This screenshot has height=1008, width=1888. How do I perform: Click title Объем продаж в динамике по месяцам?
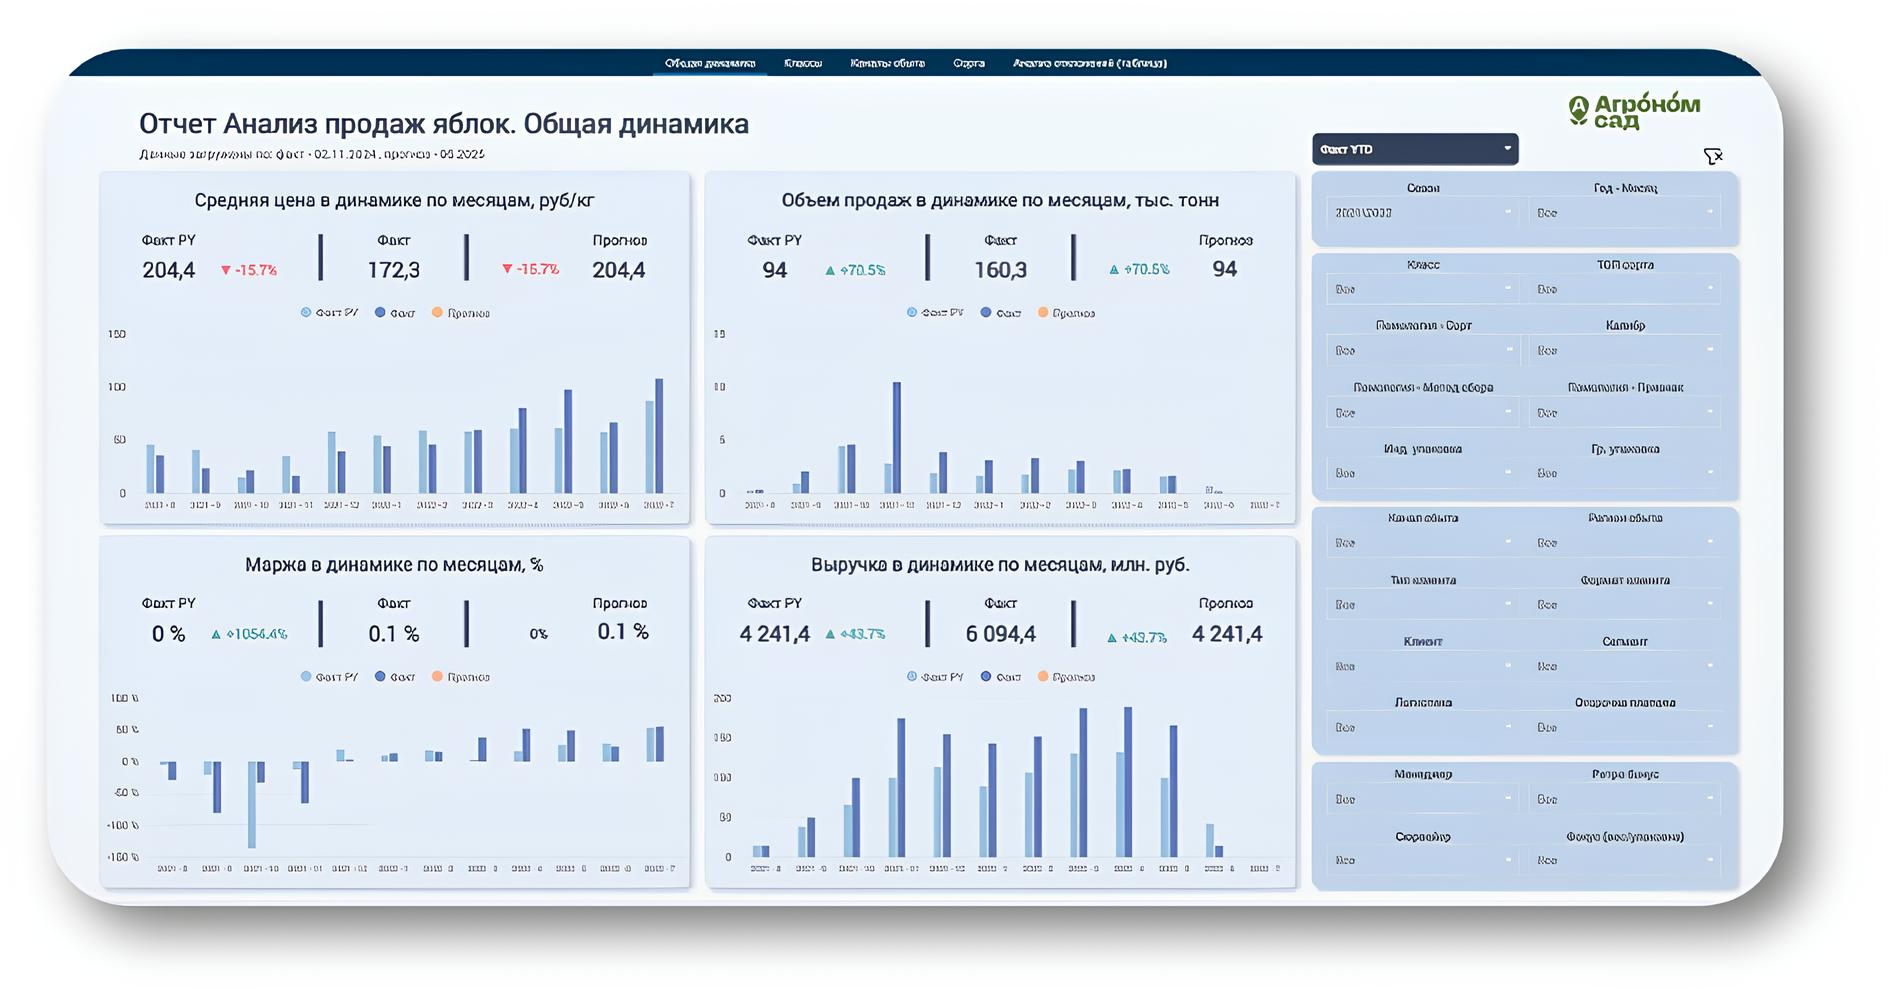(x=1000, y=200)
